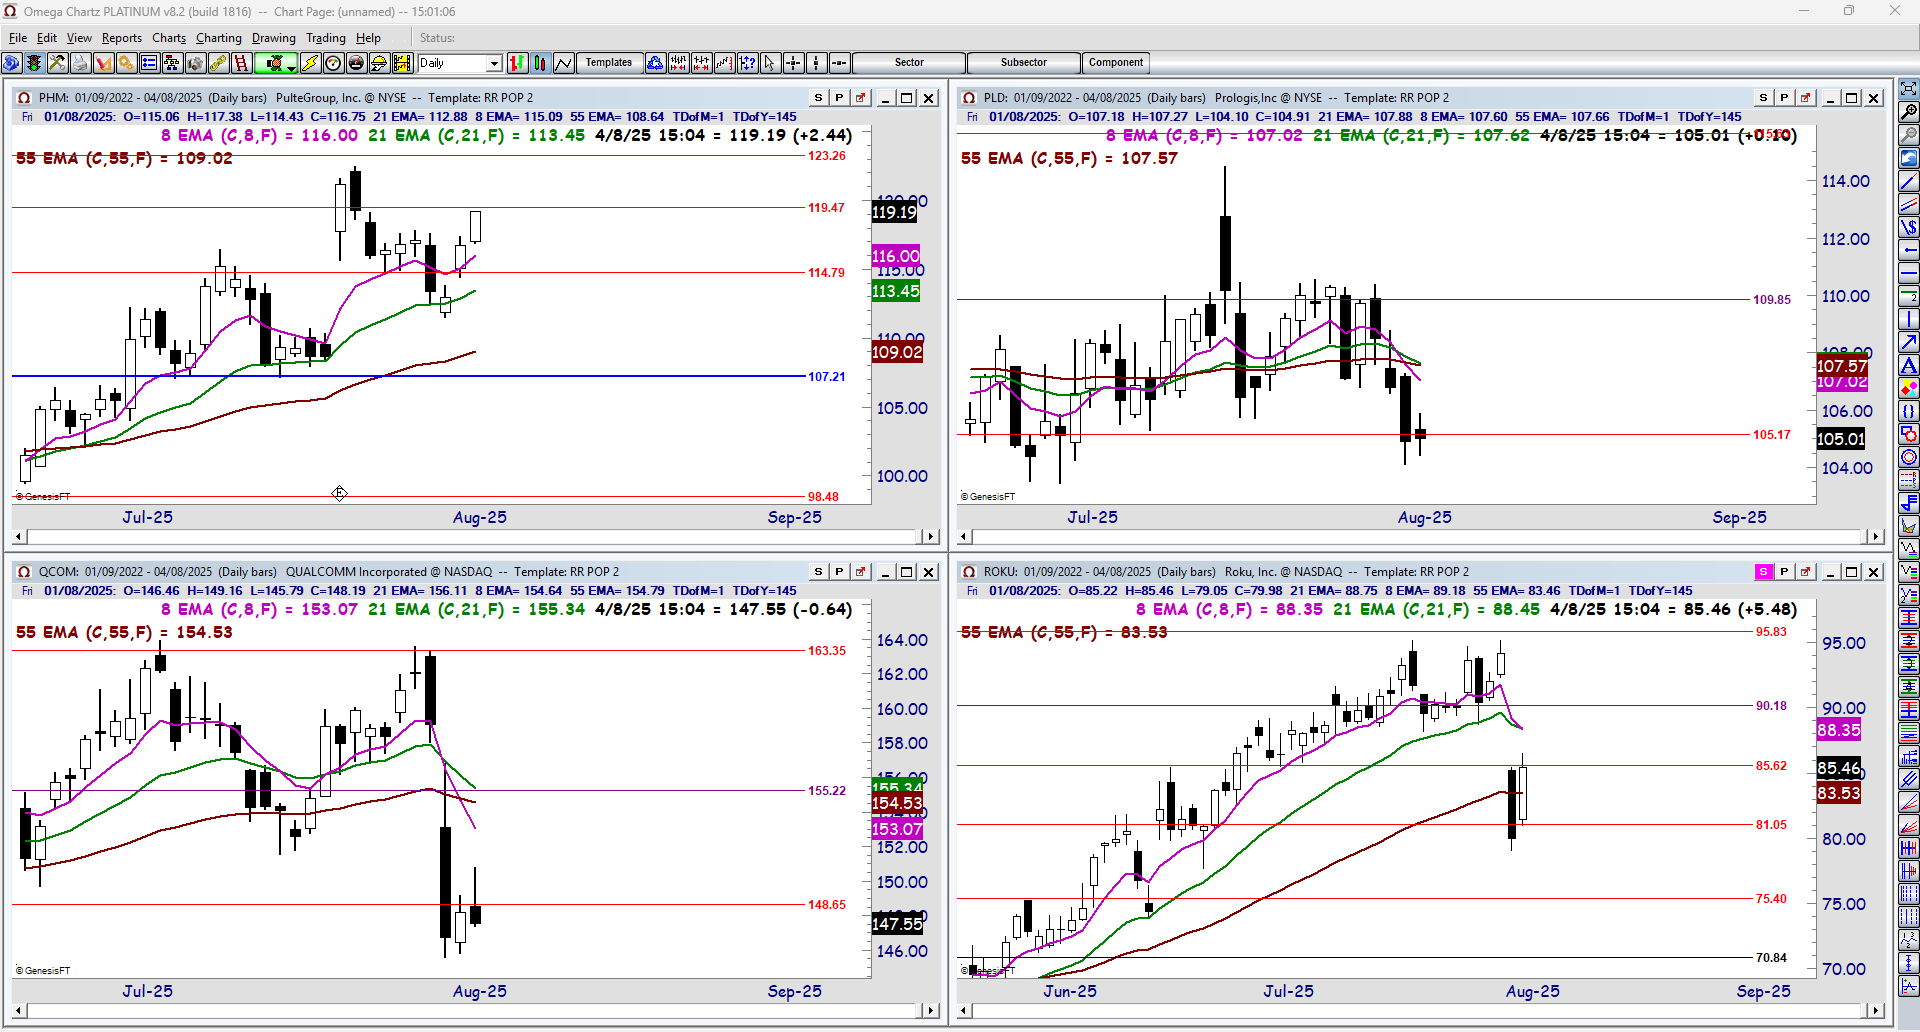Click the zoom in magnifier icon
The height and width of the screenshot is (1032, 1920).
click(1908, 112)
